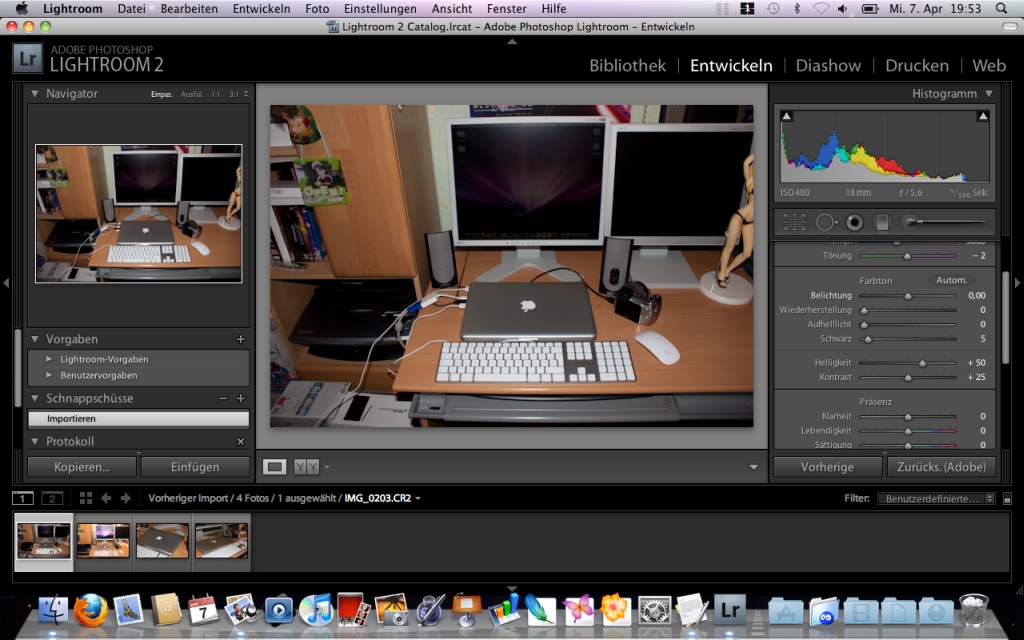
Task: Go back with left arrow
Action: click(x=106, y=498)
